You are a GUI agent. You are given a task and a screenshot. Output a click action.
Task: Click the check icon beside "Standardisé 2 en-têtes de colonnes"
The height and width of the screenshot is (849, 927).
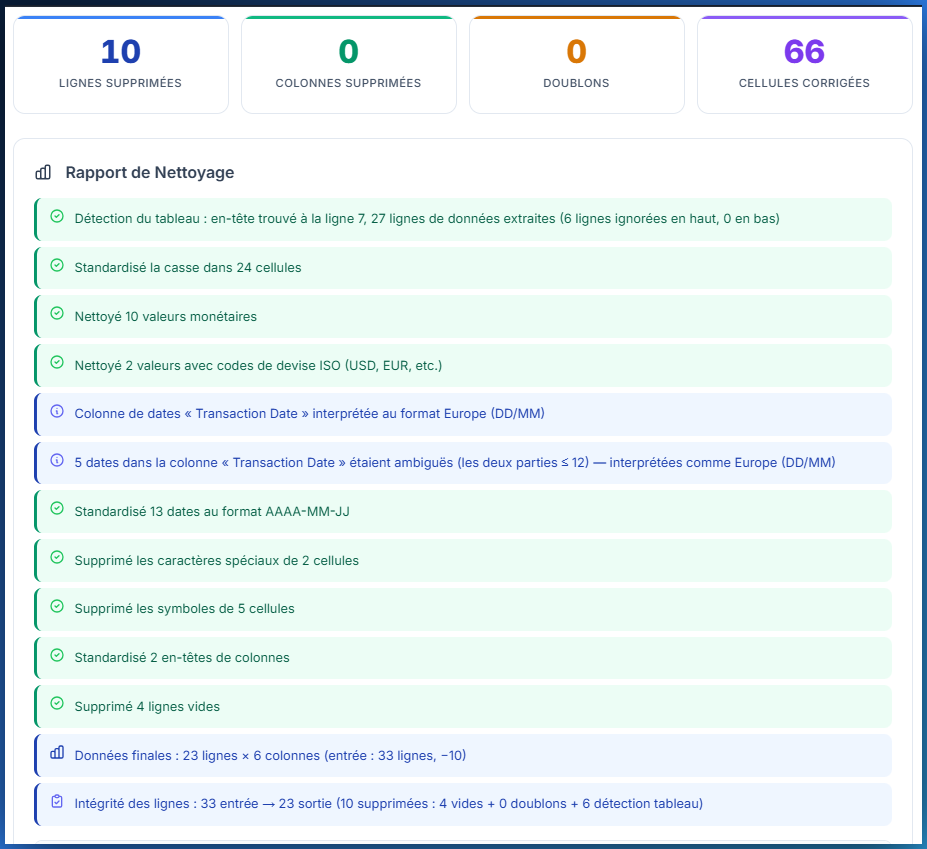(57, 658)
